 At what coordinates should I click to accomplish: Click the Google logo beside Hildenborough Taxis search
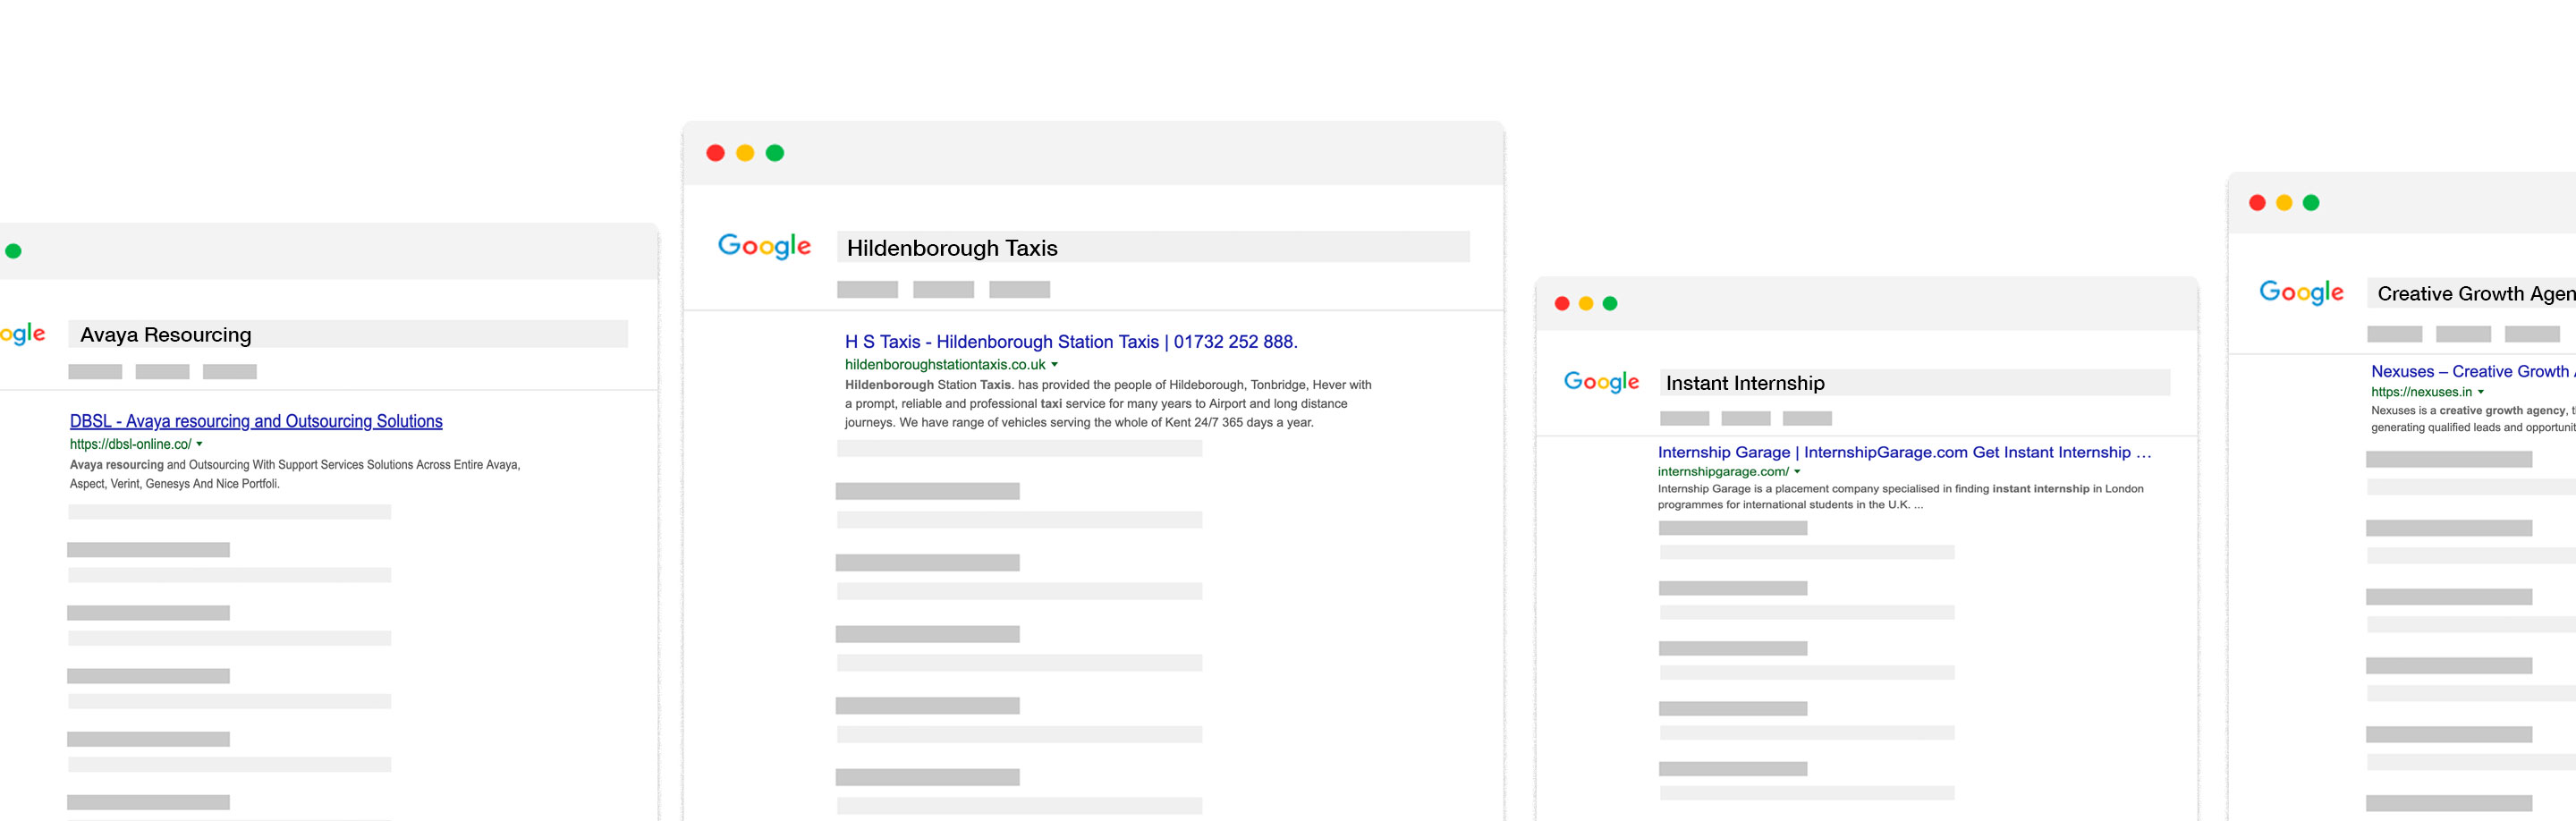(764, 246)
